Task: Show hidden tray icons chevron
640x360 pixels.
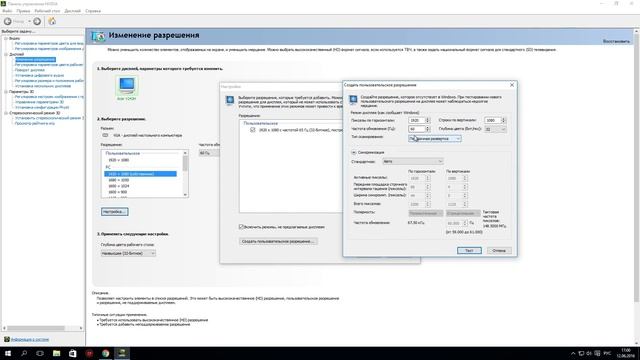Action: click(x=573, y=353)
